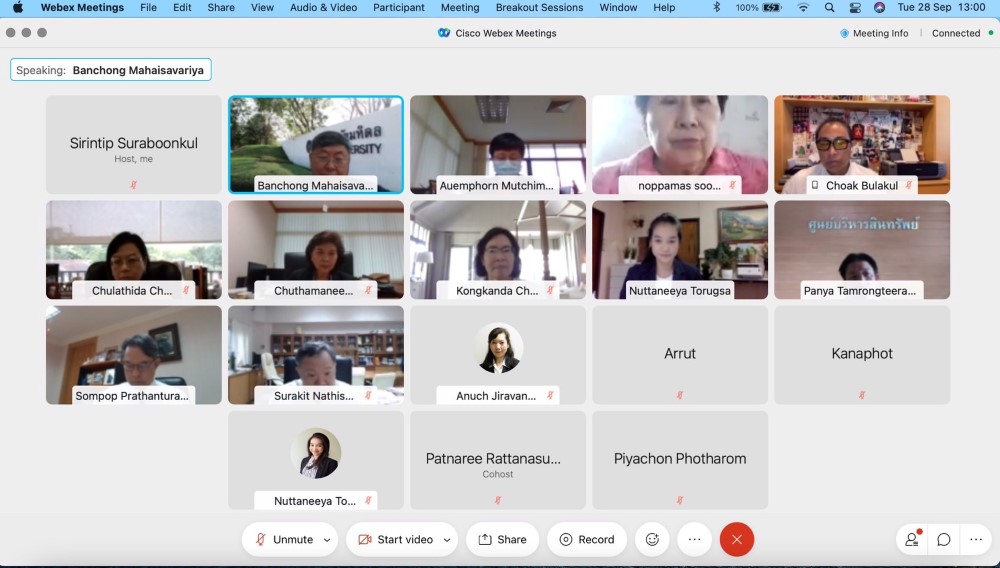1000x568 pixels.
Task: Open more options in the center toolbar
Action: (x=695, y=539)
